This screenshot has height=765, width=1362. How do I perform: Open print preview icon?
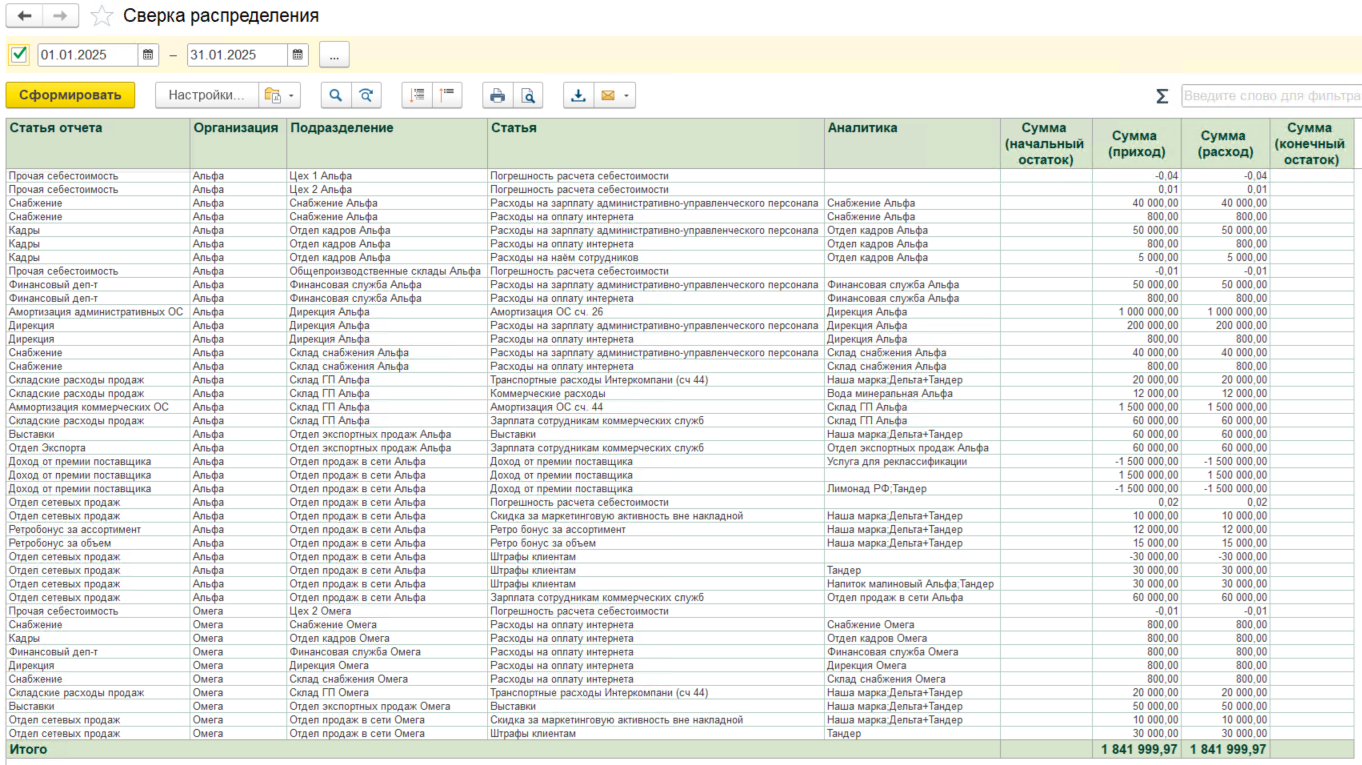pyautogui.click(x=527, y=96)
